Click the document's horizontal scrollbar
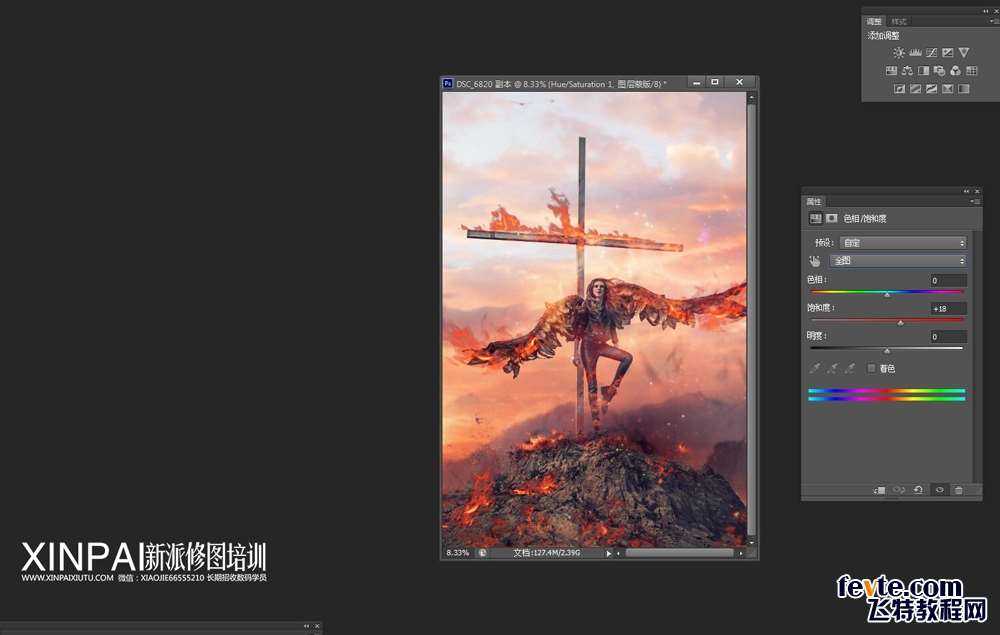Image resolution: width=1000 pixels, height=635 pixels. 679,553
